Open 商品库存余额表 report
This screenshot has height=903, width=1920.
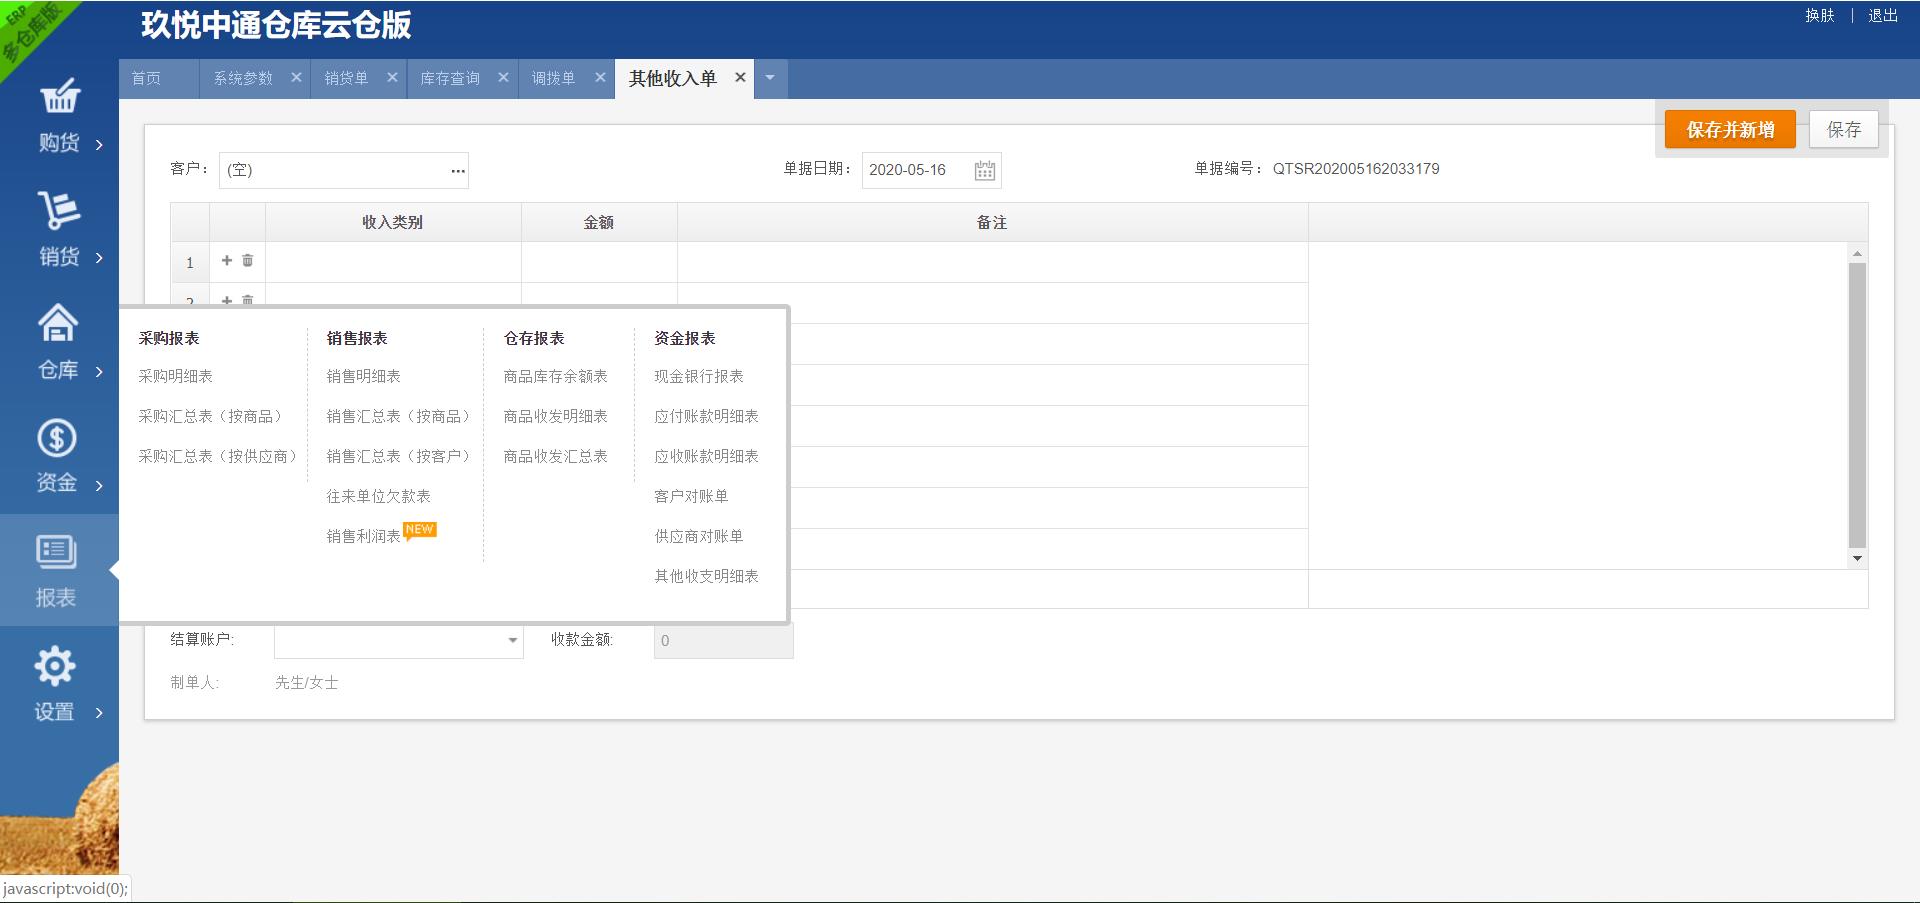pyautogui.click(x=556, y=376)
